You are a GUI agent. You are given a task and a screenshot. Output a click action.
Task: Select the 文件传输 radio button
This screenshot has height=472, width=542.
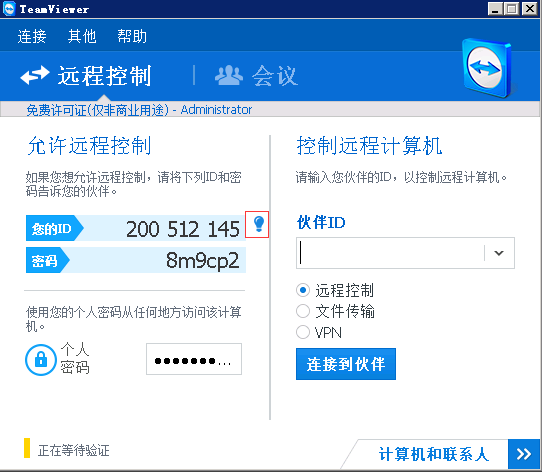[x=303, y=311]
